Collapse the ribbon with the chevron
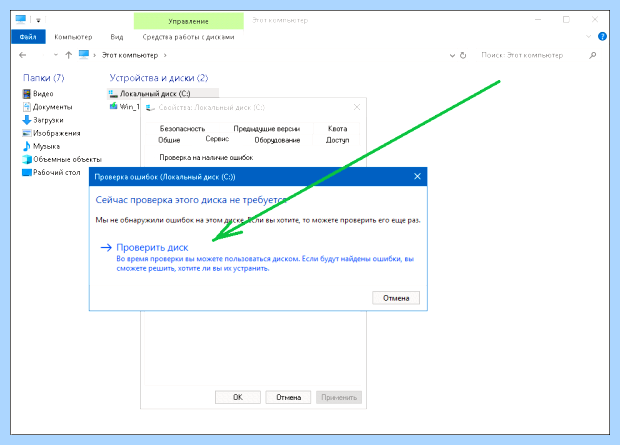The width and height of the screenshot is (620, 445). point(588,36)
